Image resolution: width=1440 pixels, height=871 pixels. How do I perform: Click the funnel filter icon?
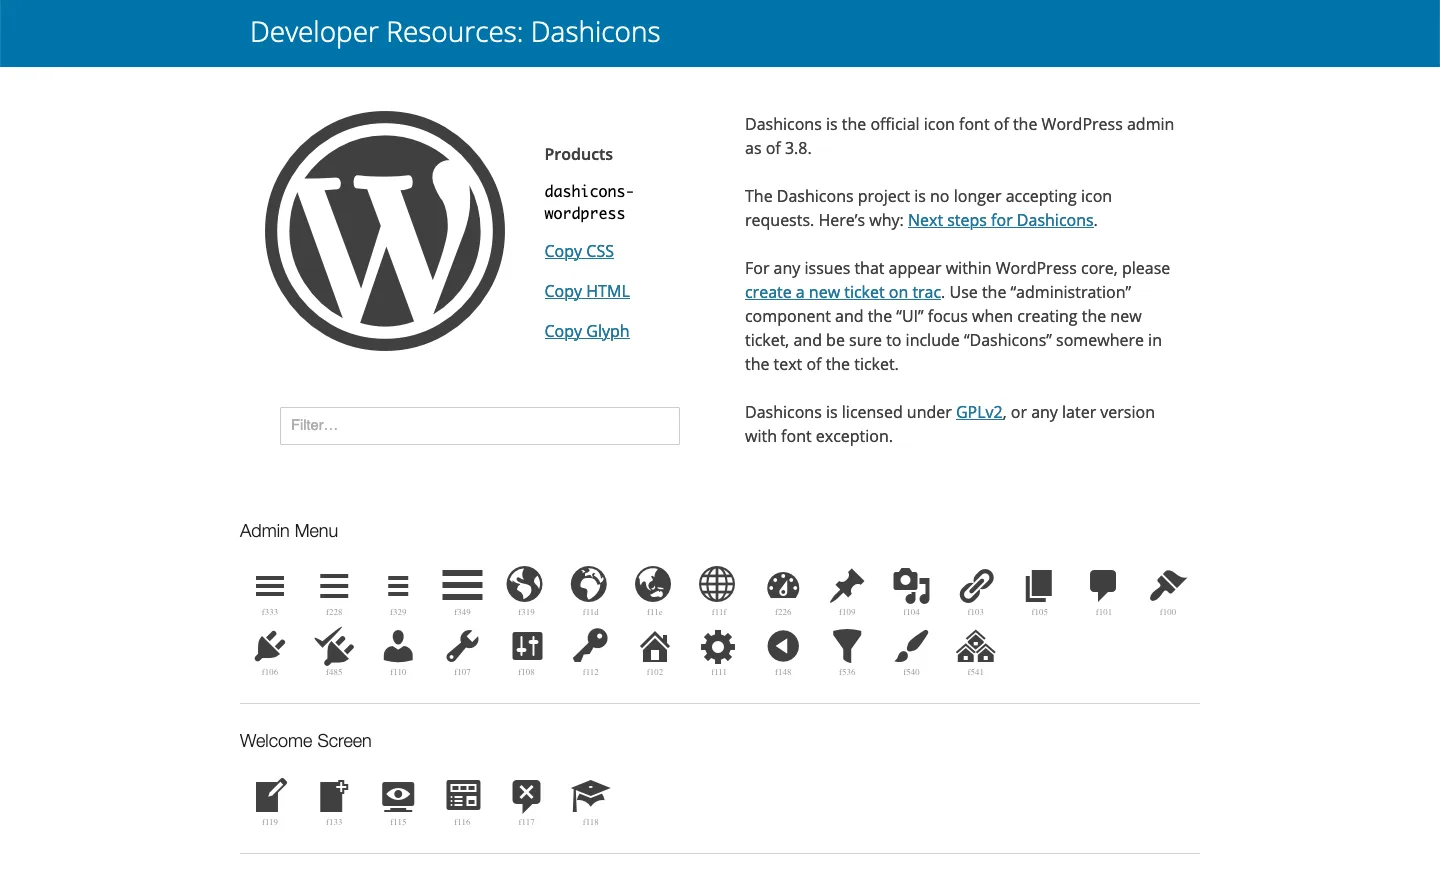[x=847, y=647]
